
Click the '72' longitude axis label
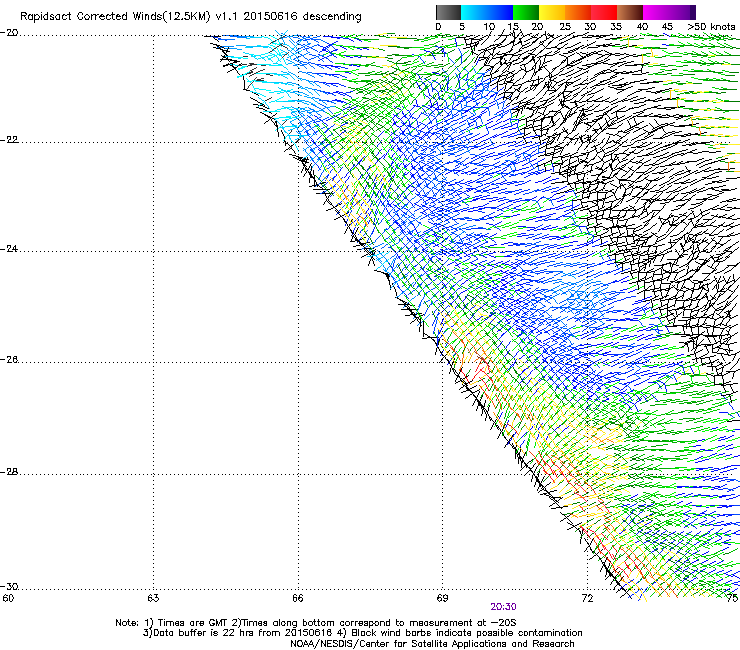(x=587, y=599)
